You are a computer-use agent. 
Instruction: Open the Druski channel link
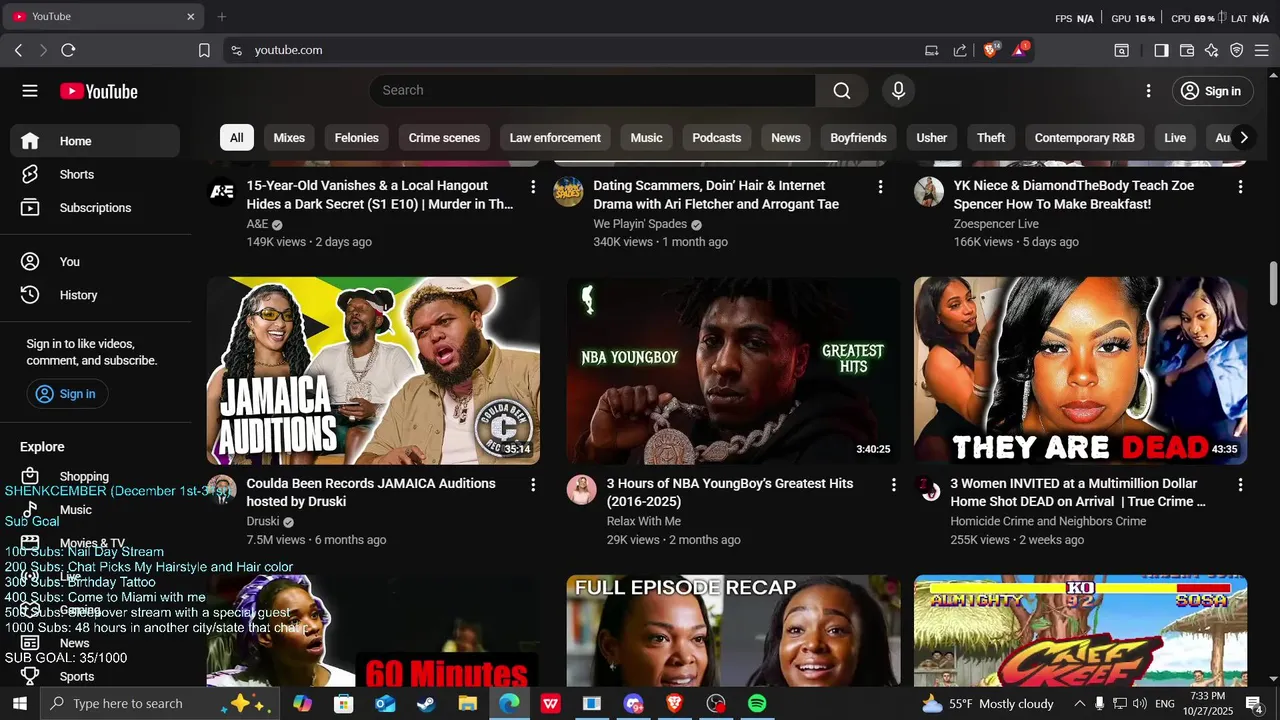click(263, 522)
